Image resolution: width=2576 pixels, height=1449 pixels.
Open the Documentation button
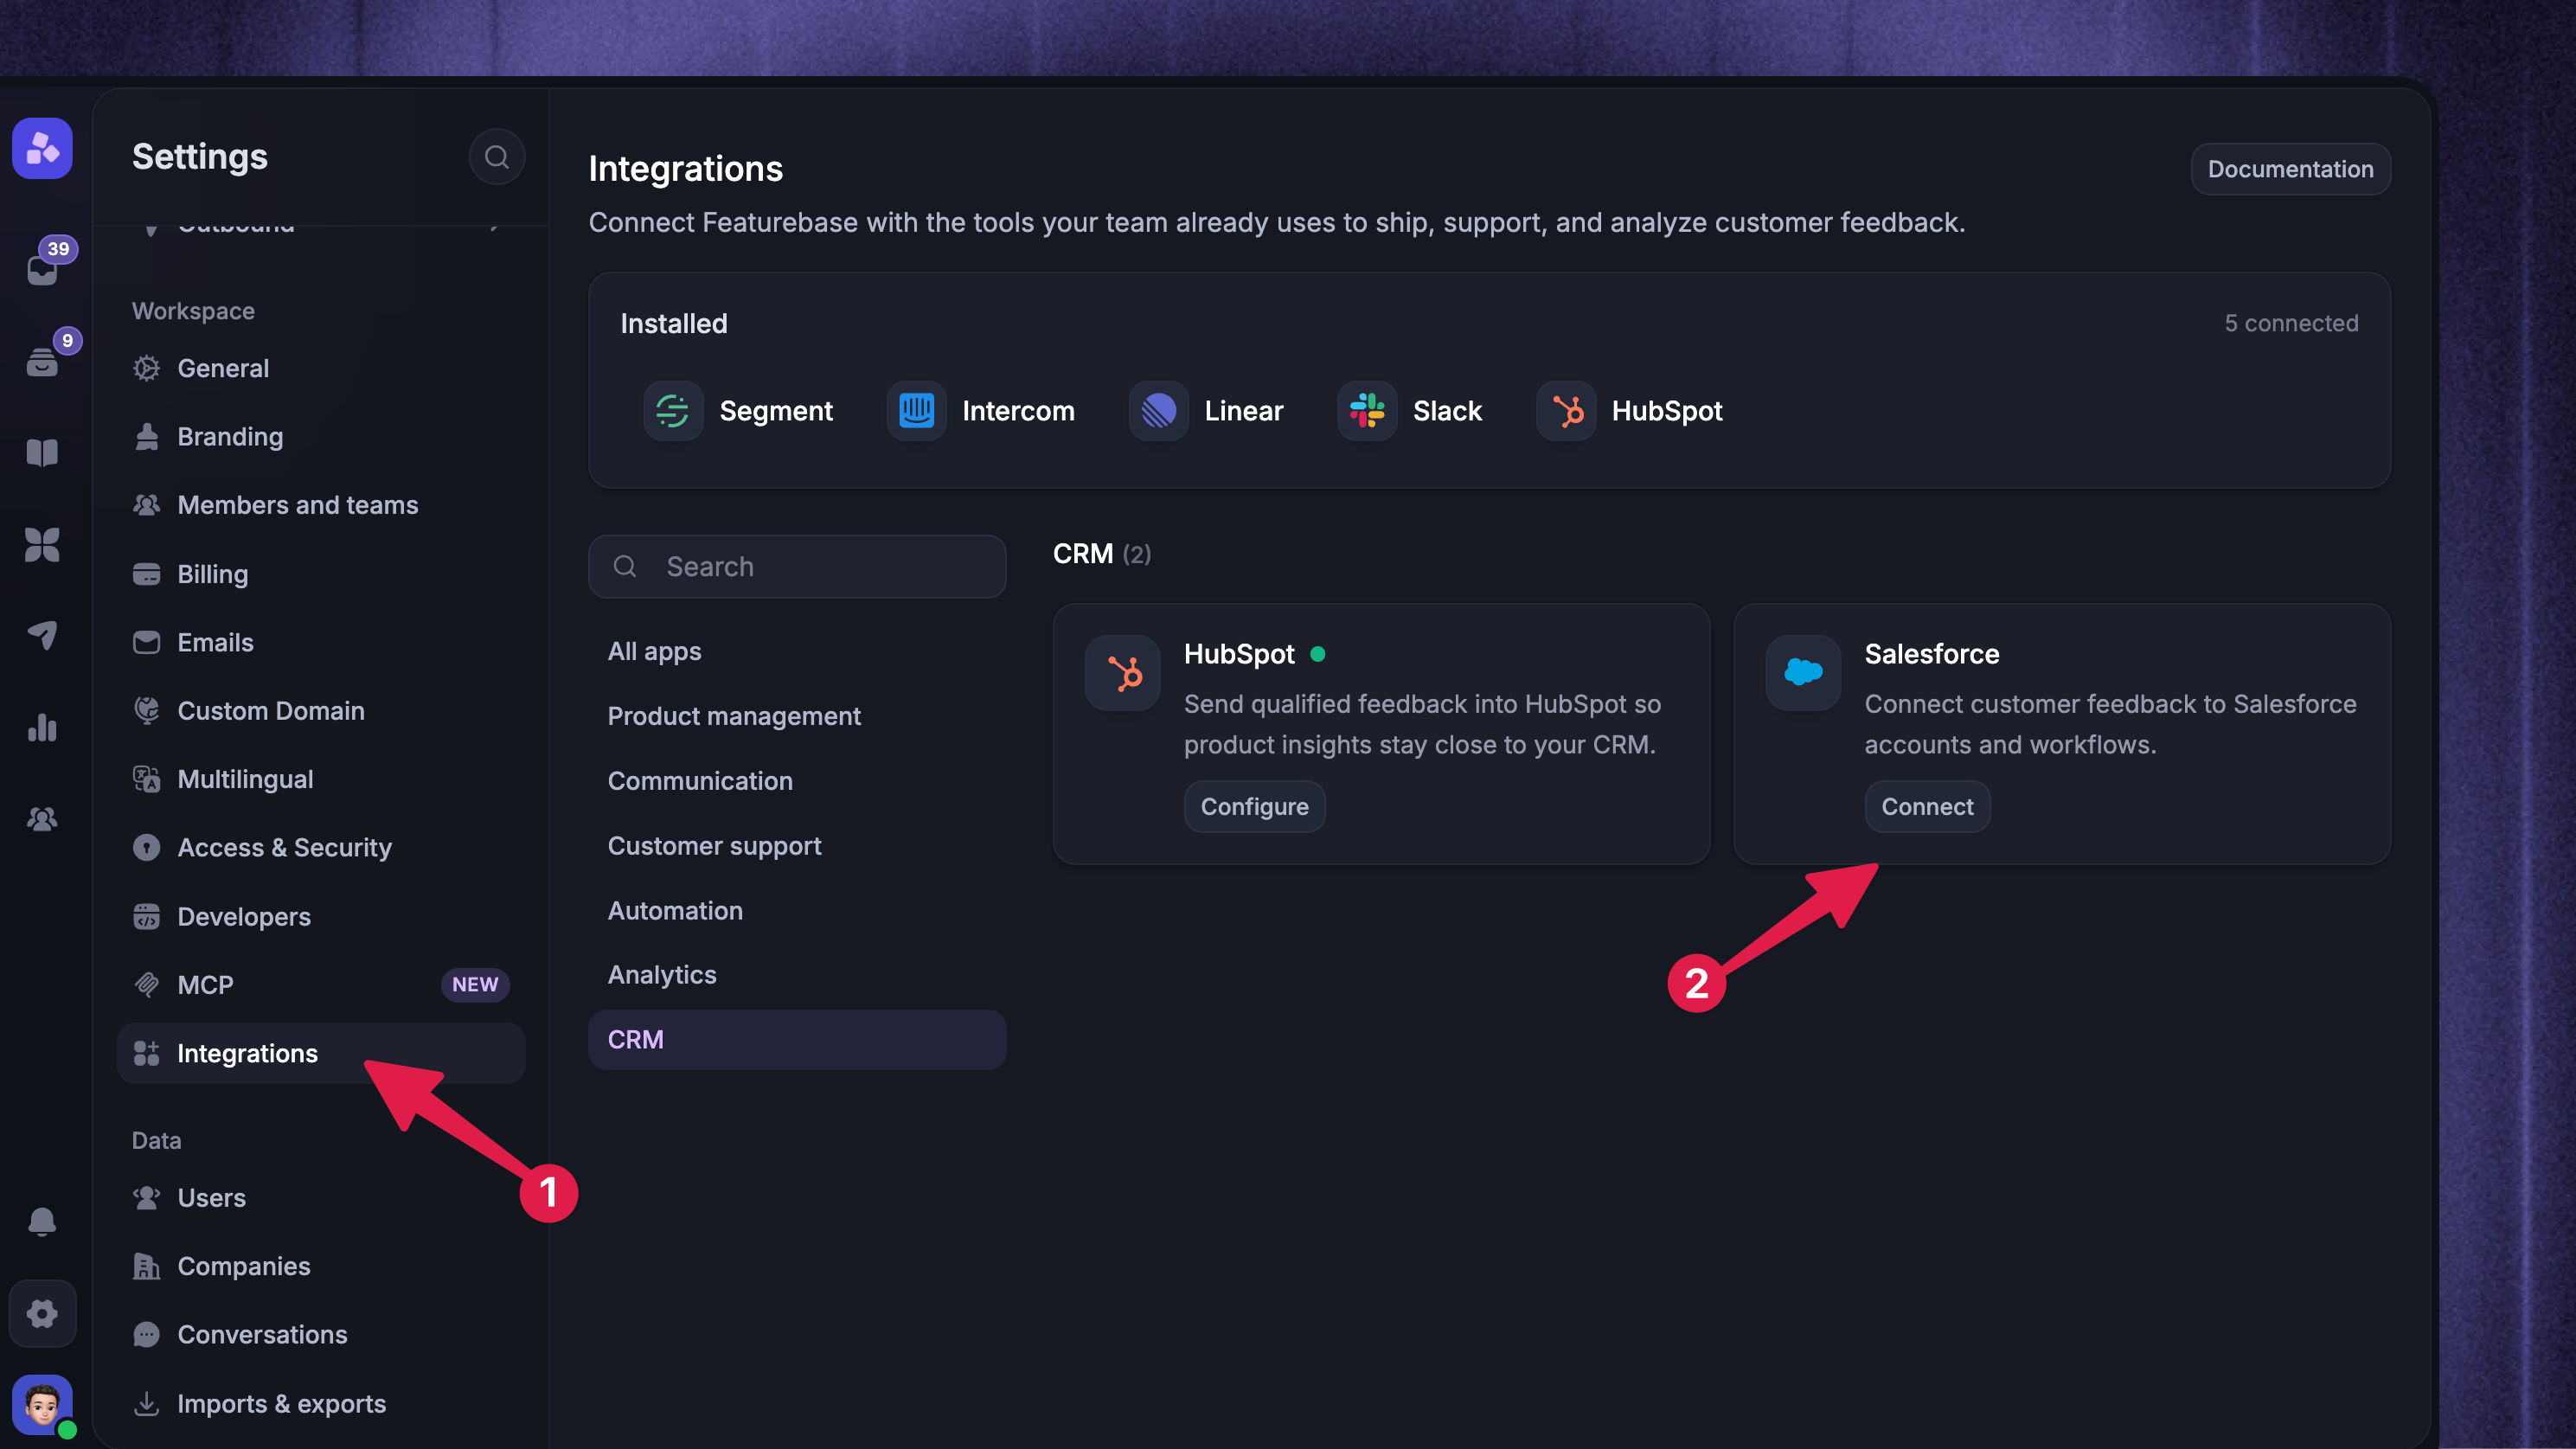click(2290, 169)
